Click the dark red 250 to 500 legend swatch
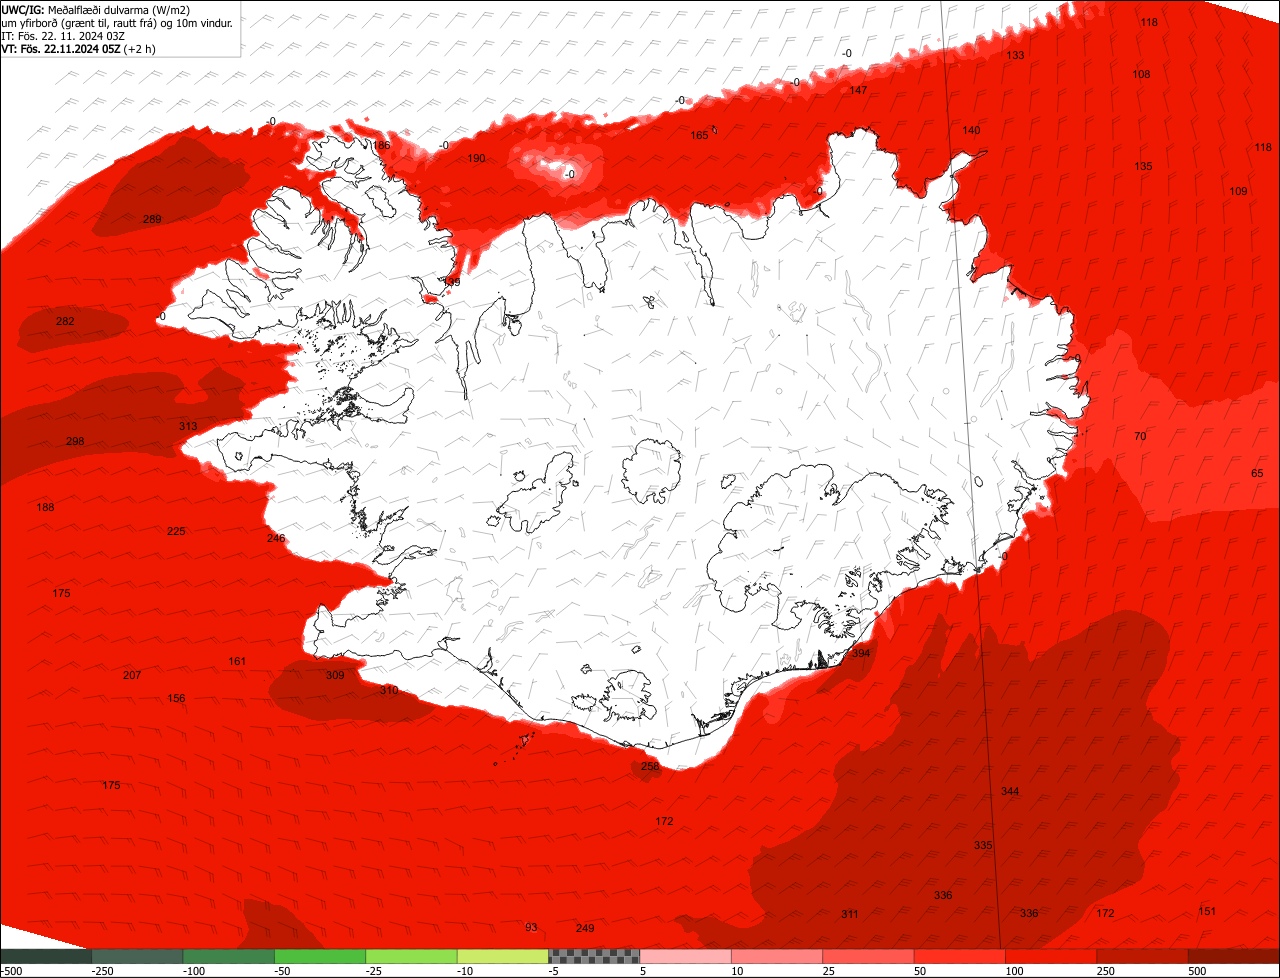1280x978 pixels. click(1142, 956)
